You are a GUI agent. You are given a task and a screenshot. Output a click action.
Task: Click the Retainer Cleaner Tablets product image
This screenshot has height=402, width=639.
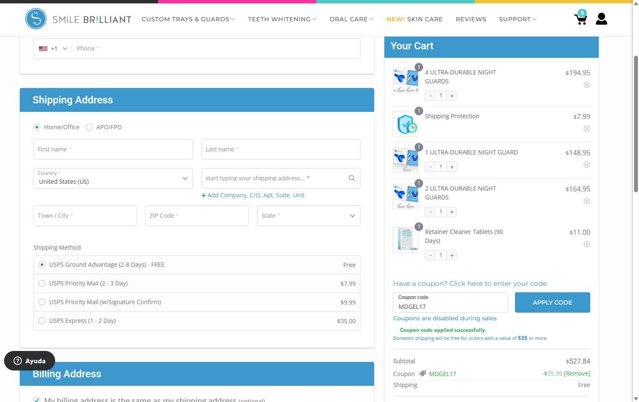pos(406,240)
